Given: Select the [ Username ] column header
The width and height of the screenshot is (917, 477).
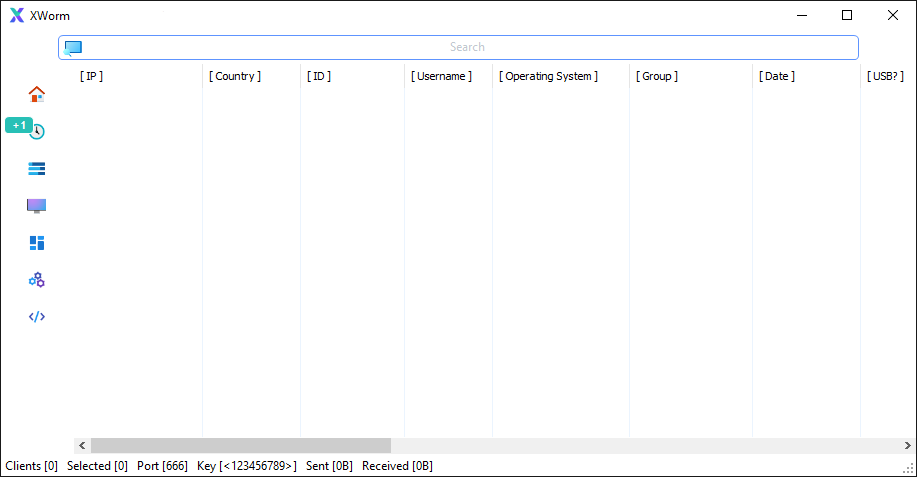Looking at the screenshot, I should [x=441, y=76].
